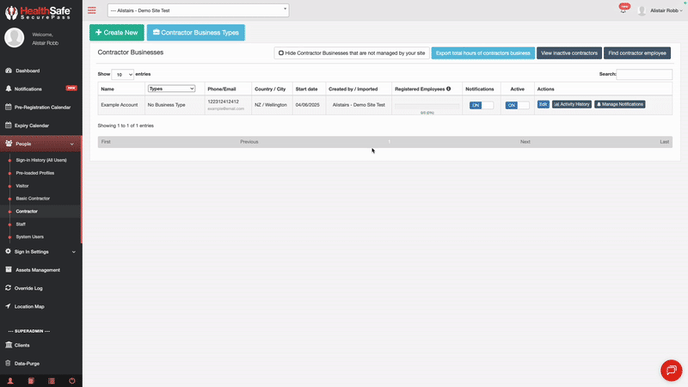Click the Last pagination link
Viewport: 688px width, 387px height.
point(664,142)
